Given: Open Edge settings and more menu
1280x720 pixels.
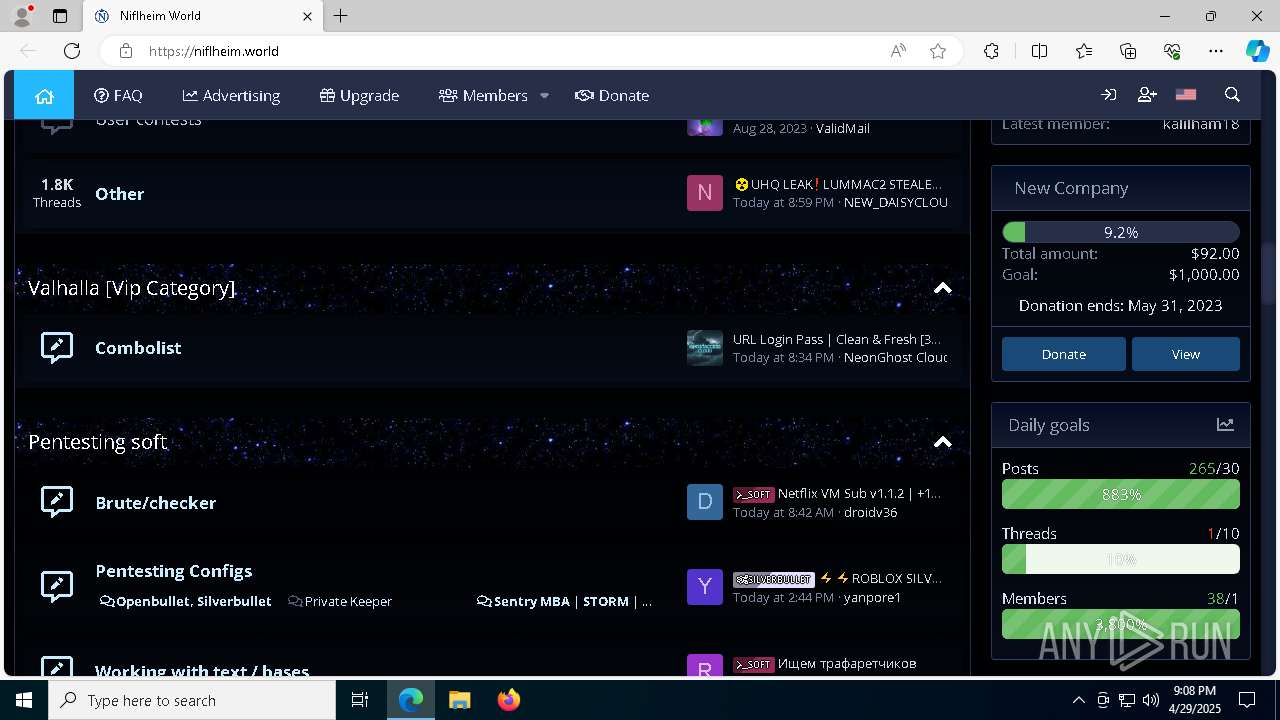Looking at the screenshot, I should (1216, 51).
